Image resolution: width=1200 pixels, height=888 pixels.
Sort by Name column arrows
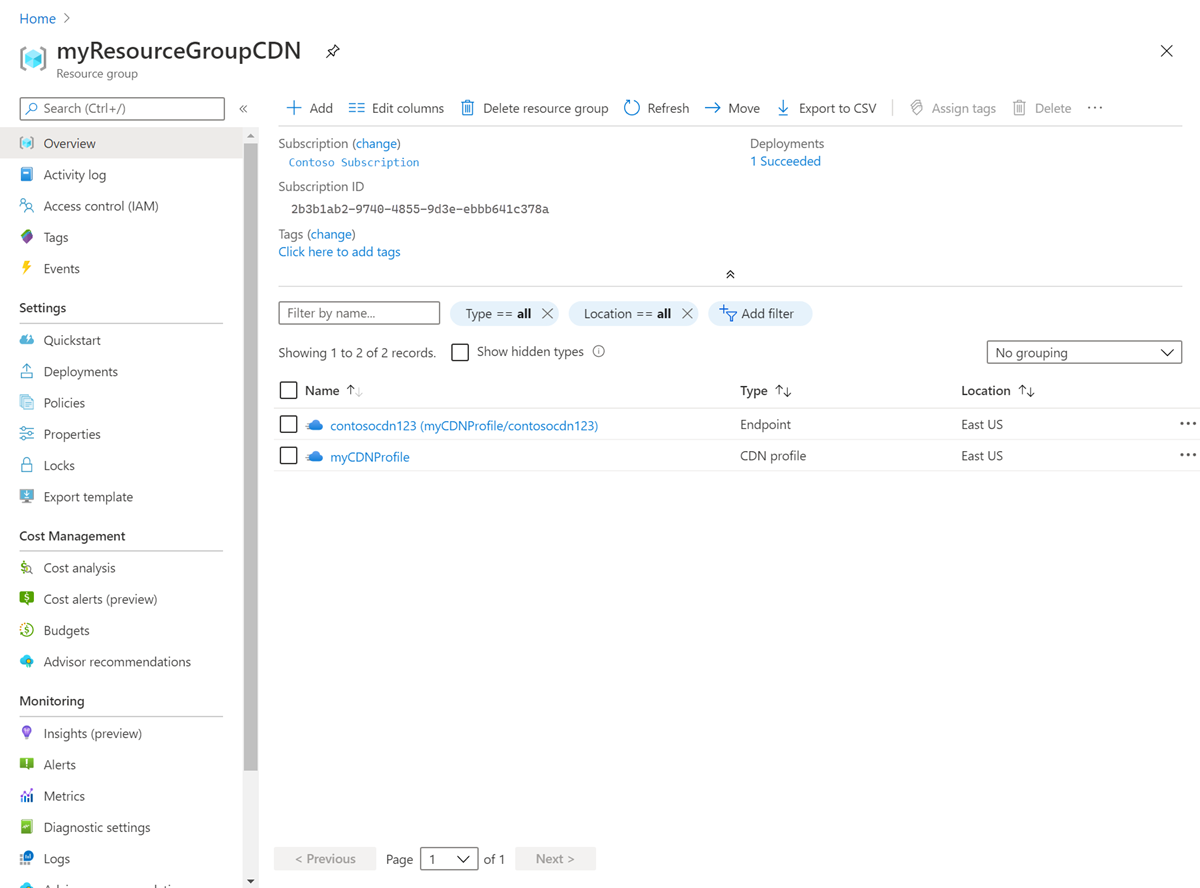tap(354, 391)
